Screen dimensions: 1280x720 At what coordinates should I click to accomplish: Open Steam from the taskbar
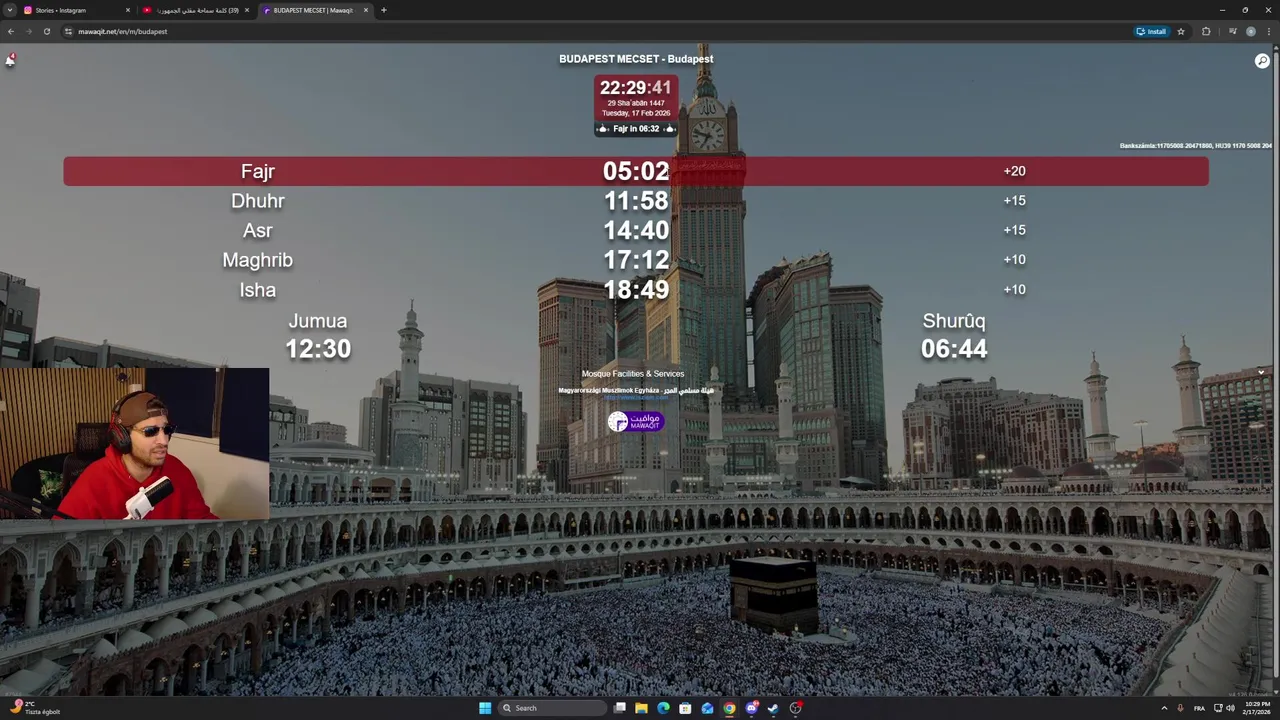pyautogui.click(x=773, y=708)
